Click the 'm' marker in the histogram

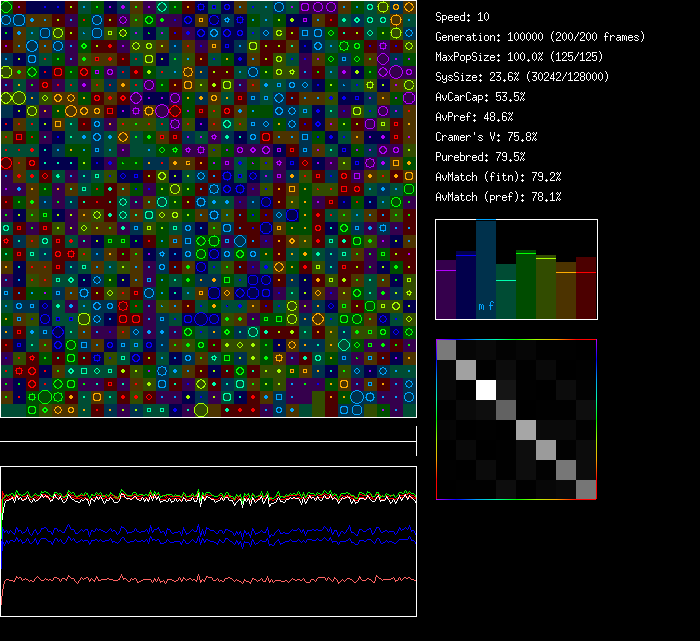(481, 306)
